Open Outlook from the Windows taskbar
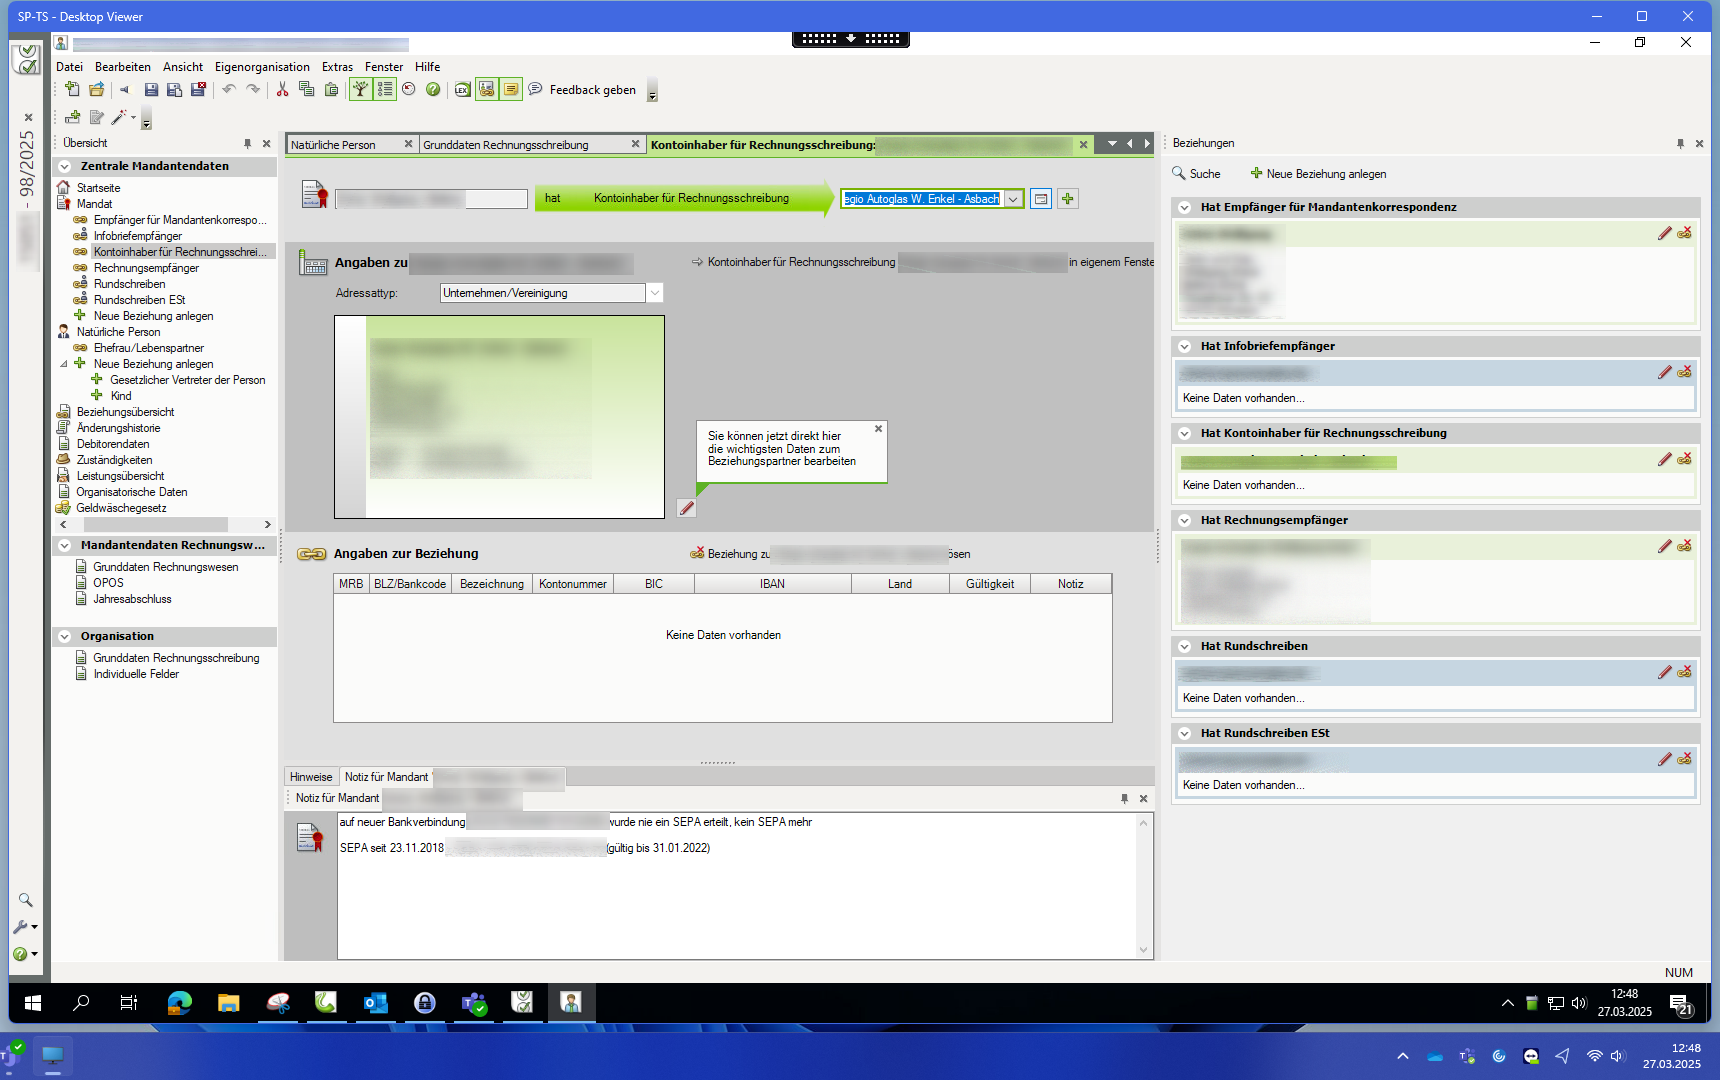This screenshot has height=1080, width=1720. (x=376, y=1002)
